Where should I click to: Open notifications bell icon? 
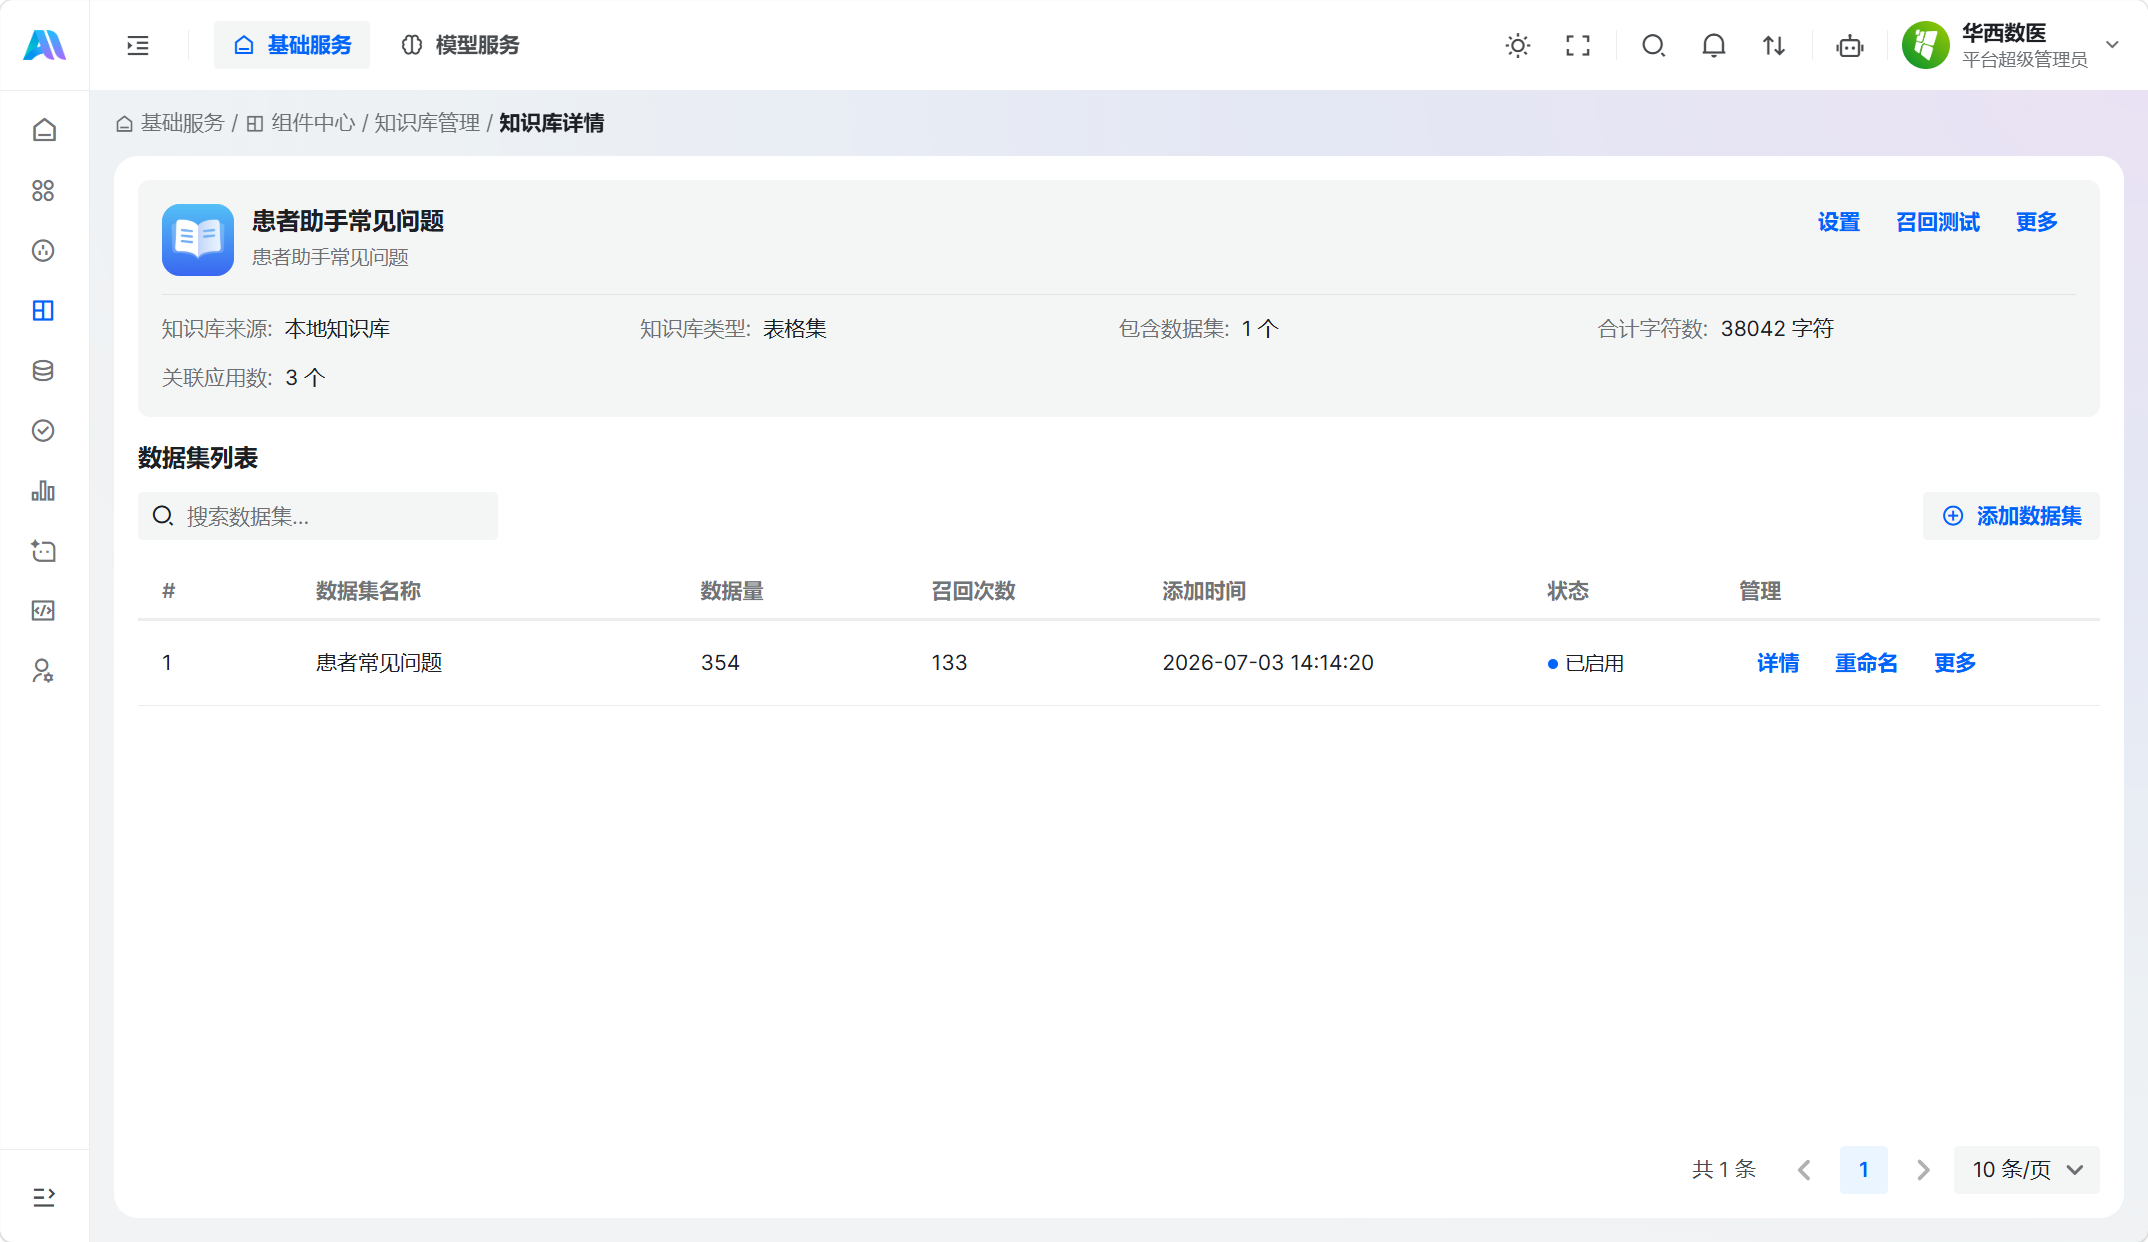(x=1714, y=45)
